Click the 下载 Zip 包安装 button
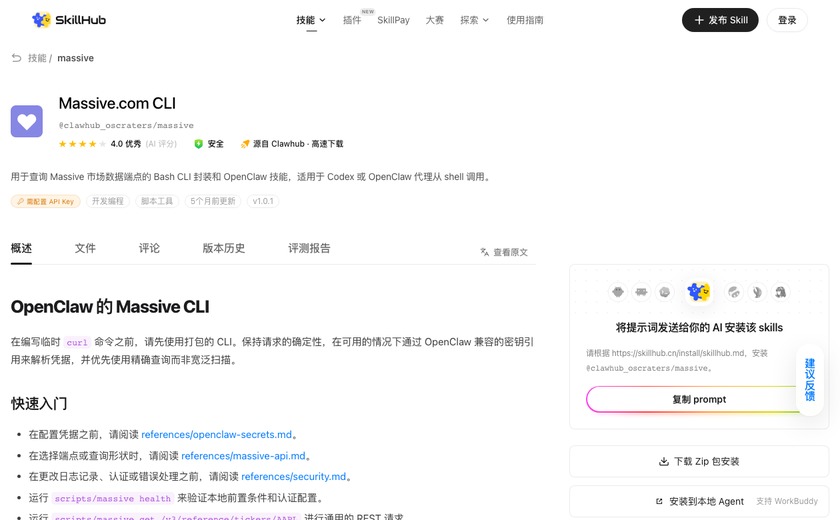This screenshot has width=840, height=520. click(699, 462)
